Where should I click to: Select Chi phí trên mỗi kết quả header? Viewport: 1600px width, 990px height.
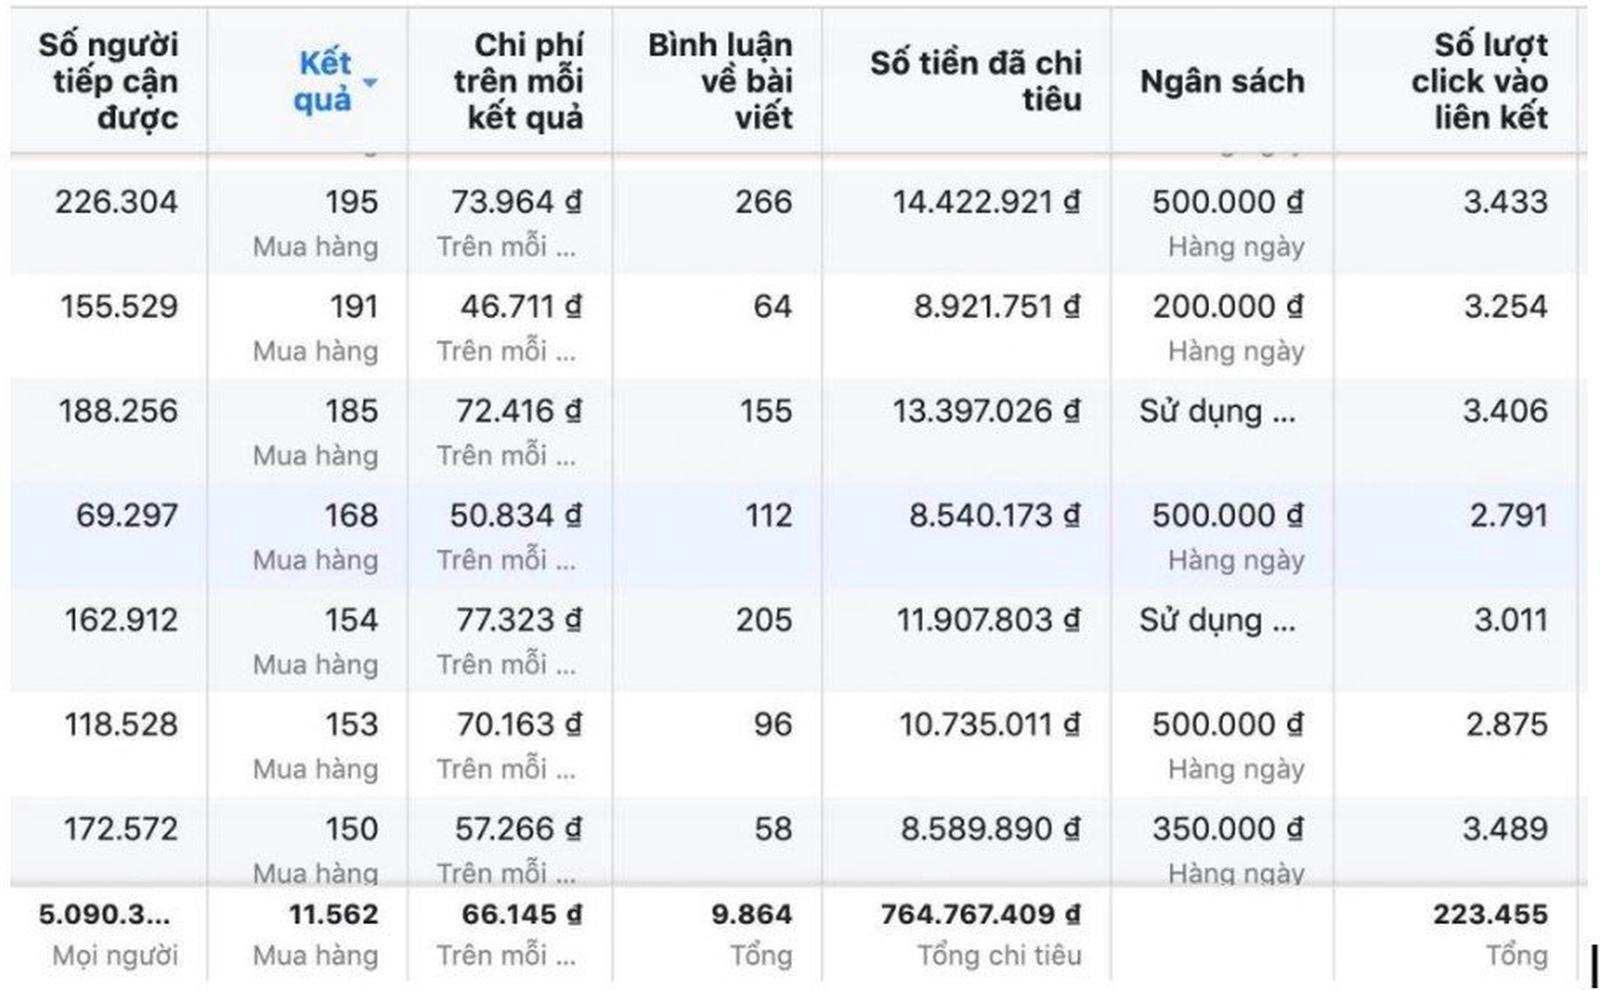(x=518, y=81)
